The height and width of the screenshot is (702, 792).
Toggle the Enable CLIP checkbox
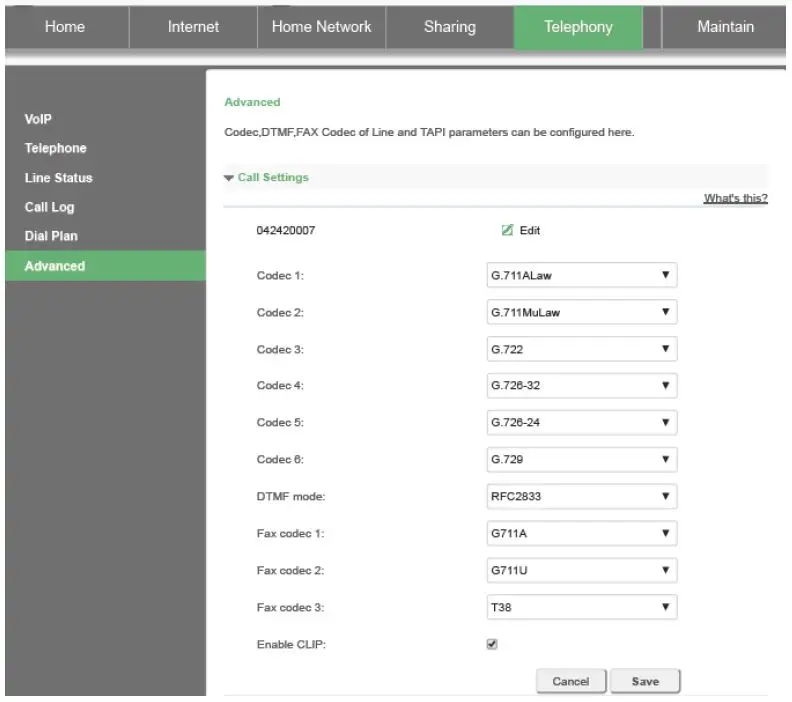coord(491,645)
